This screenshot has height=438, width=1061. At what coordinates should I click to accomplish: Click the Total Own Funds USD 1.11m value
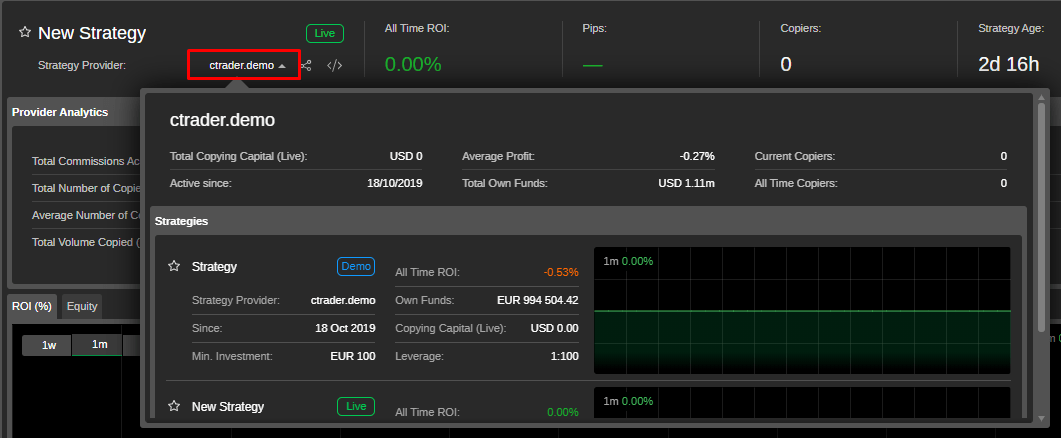(x=686, y=183)
